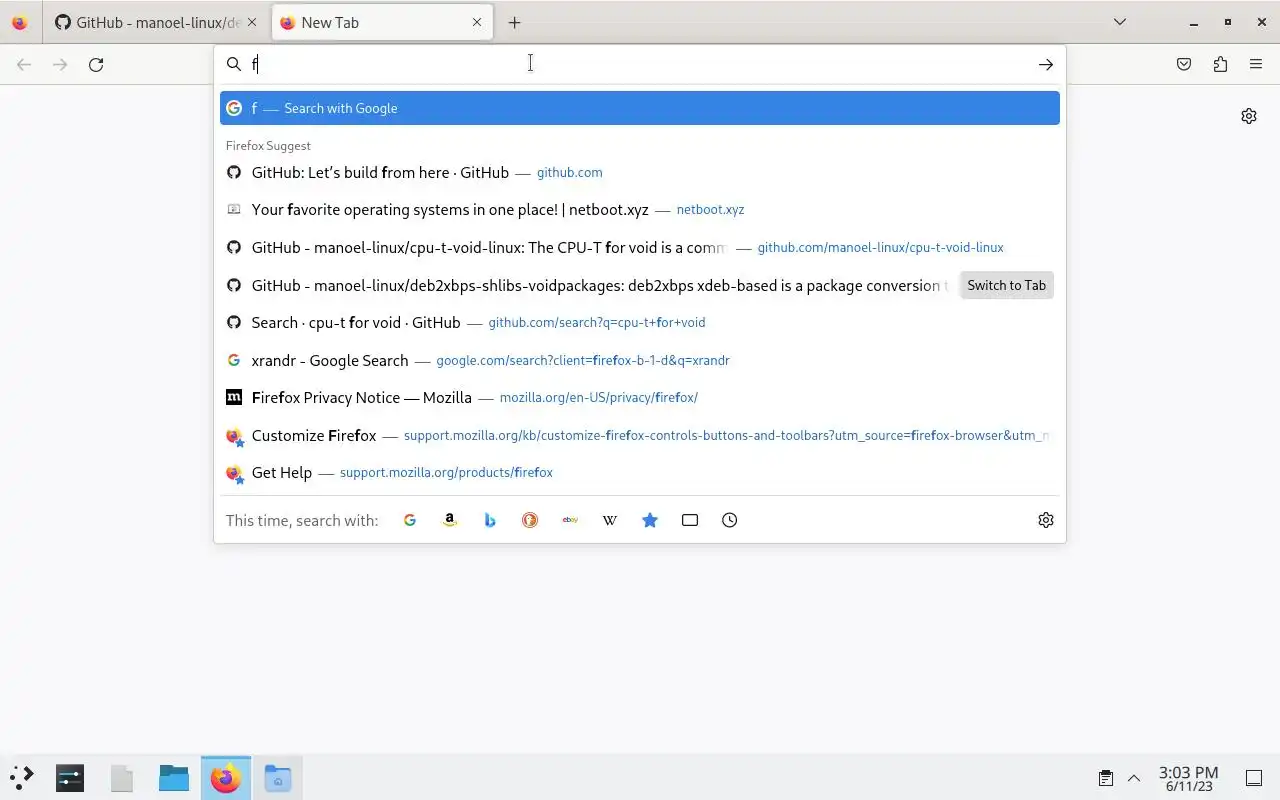Open a new tab with plus button
Viewport: 1280px width, 800px height.
(x=514, y=22)
